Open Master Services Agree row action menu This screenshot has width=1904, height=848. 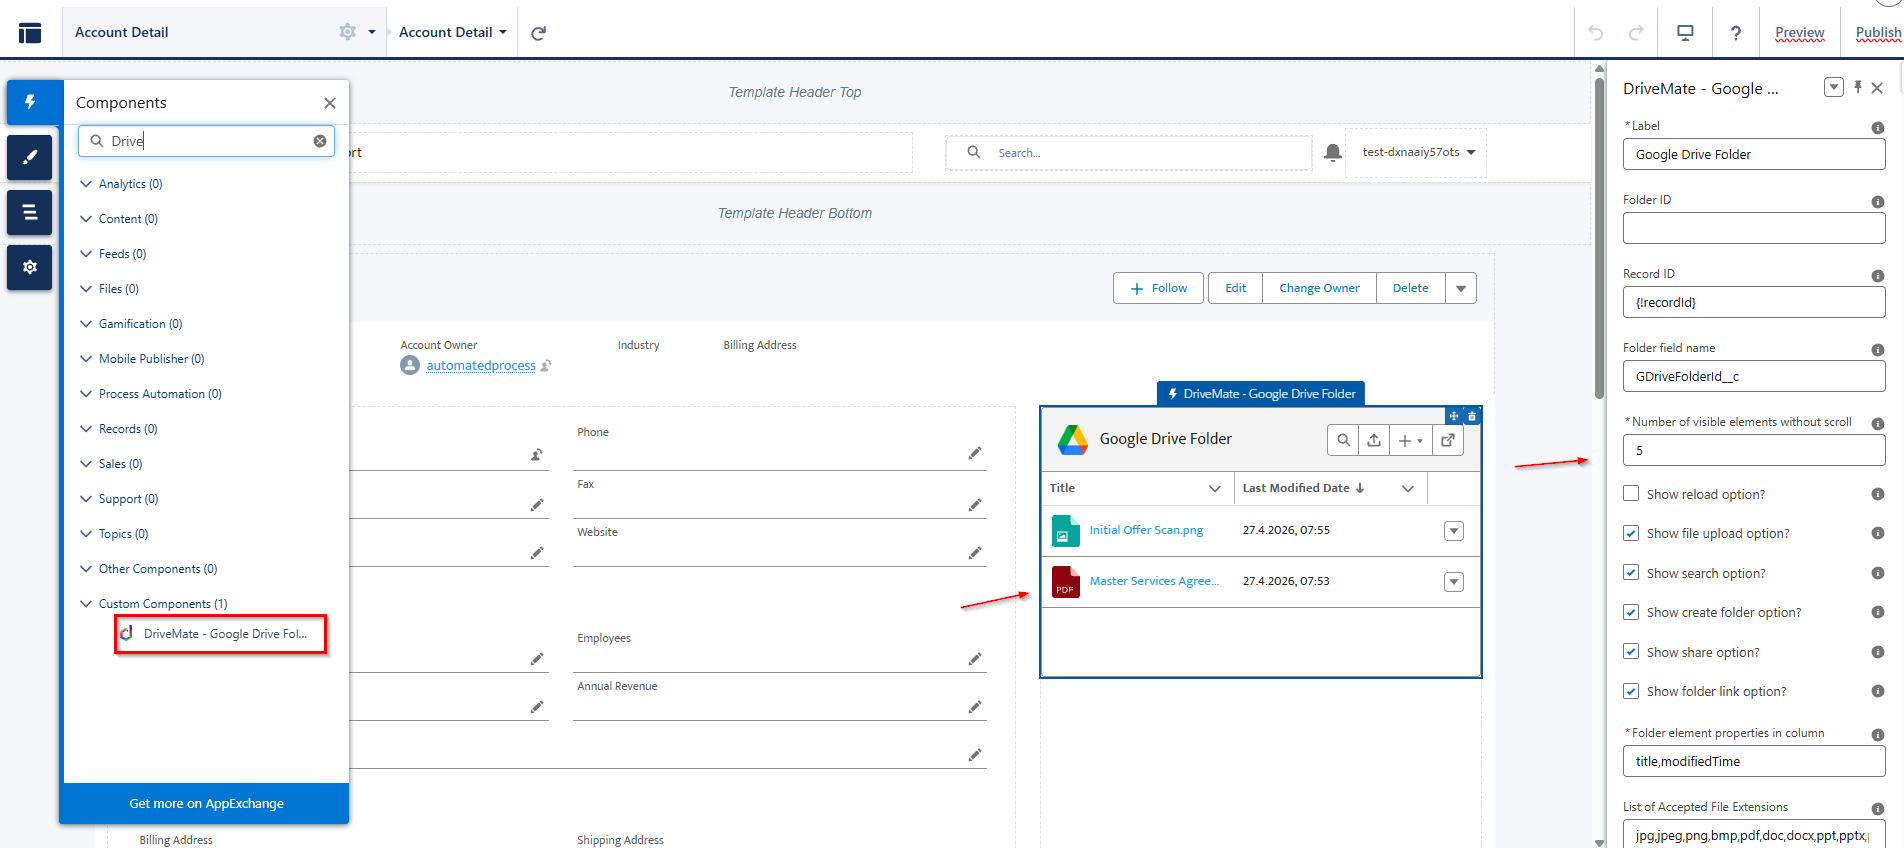click(1454, 582)
